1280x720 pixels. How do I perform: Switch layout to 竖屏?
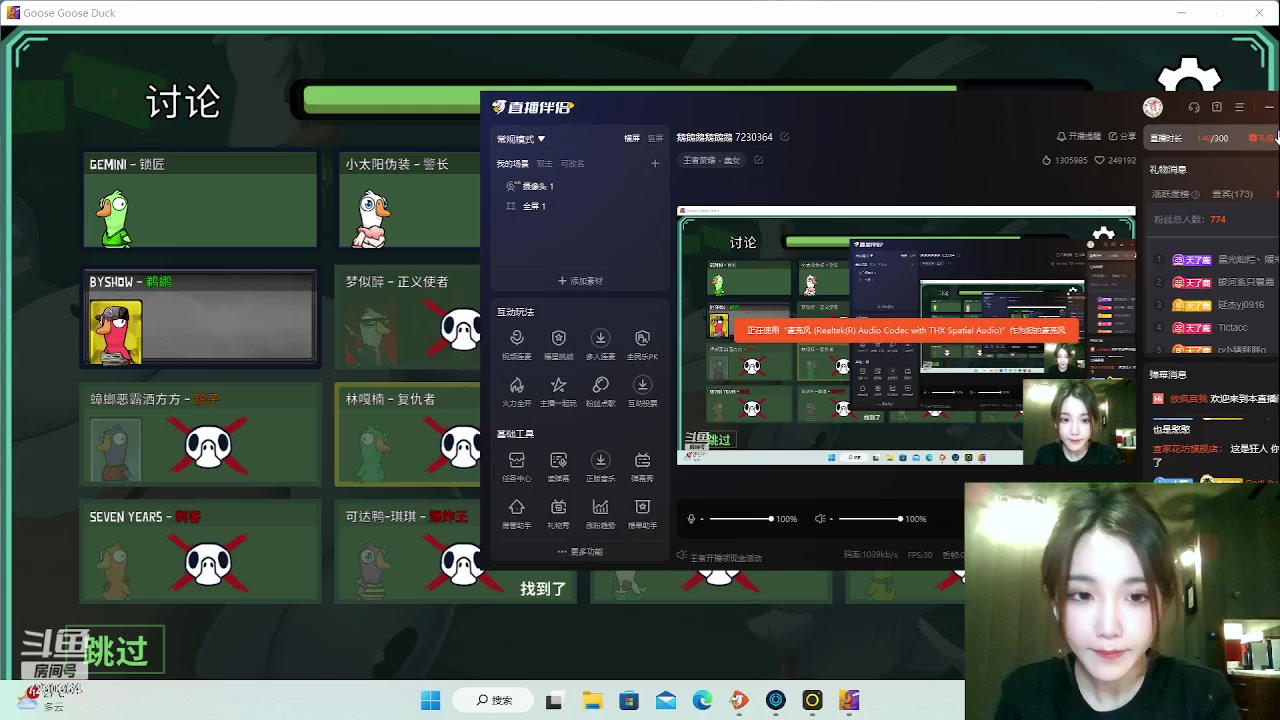click(655, 139)
